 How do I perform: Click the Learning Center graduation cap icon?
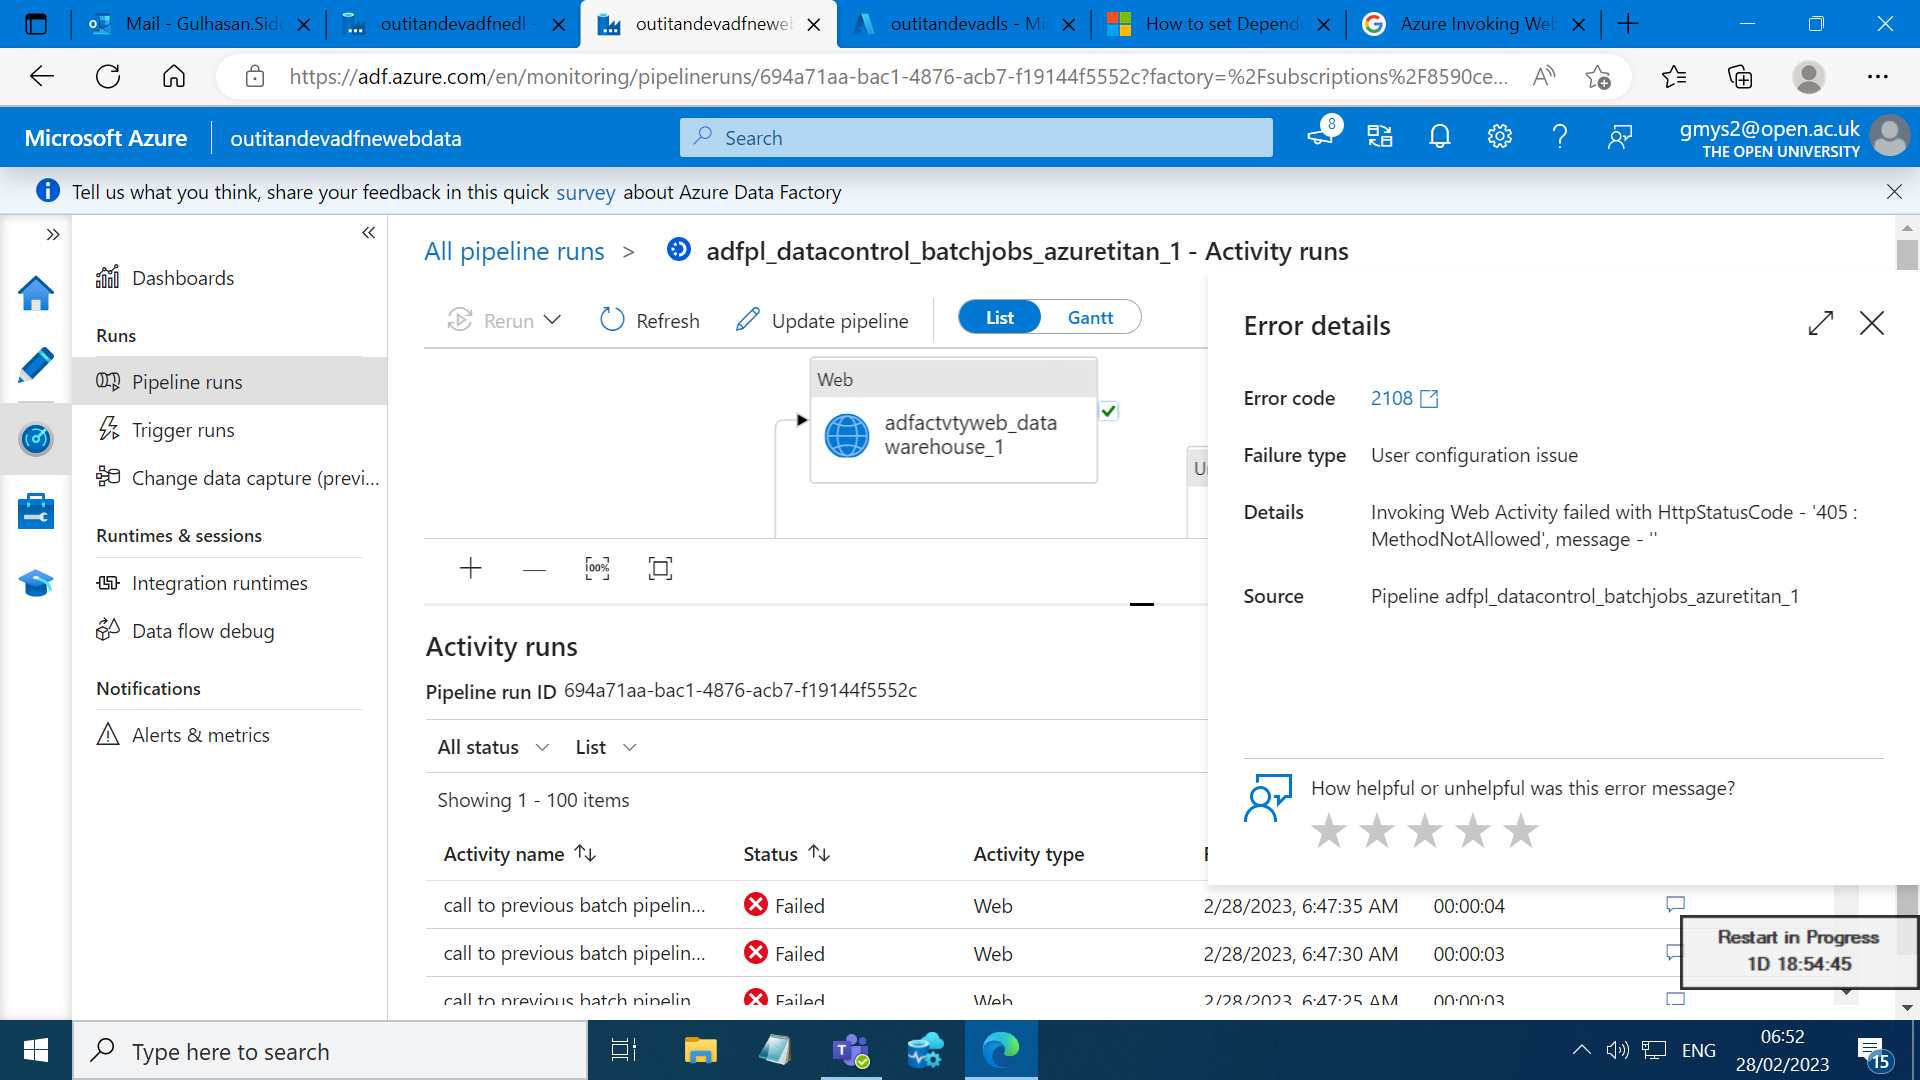click(x=36, y=583)
